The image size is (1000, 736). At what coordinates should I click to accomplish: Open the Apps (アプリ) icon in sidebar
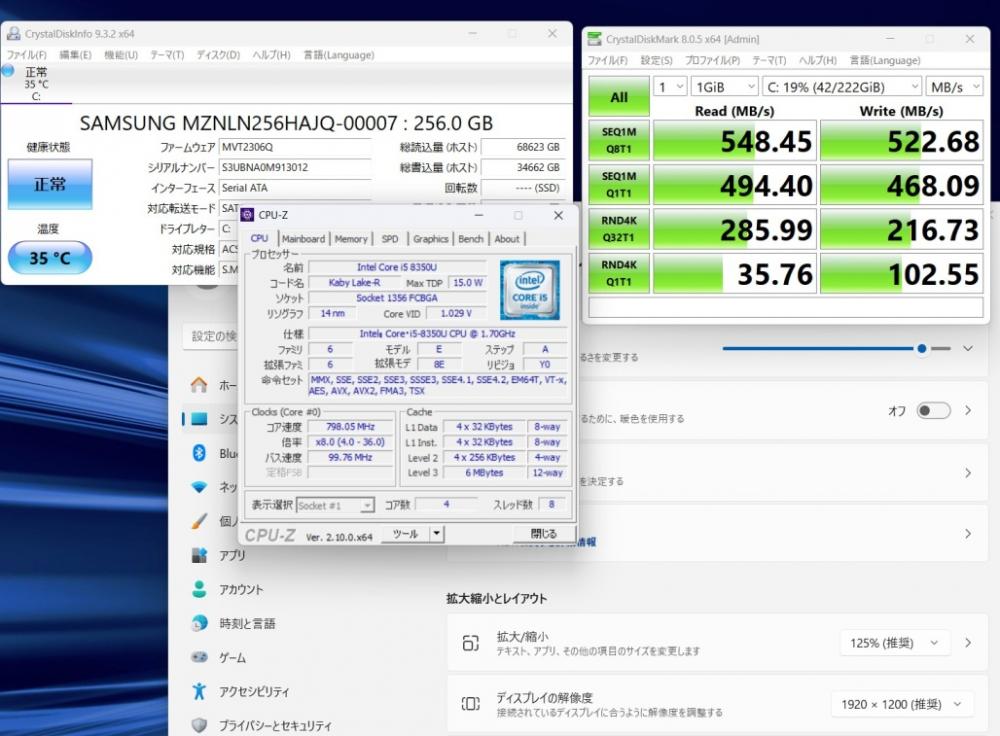point(199,556)
